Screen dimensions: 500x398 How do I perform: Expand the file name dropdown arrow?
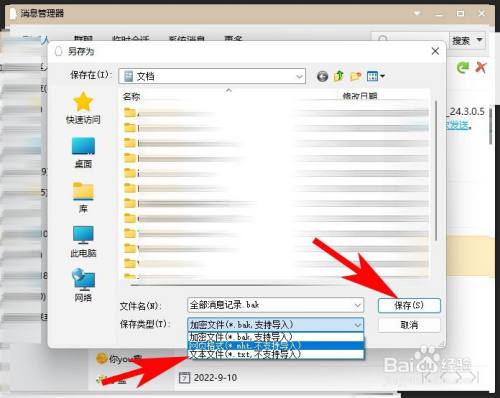tap(357, 305)
